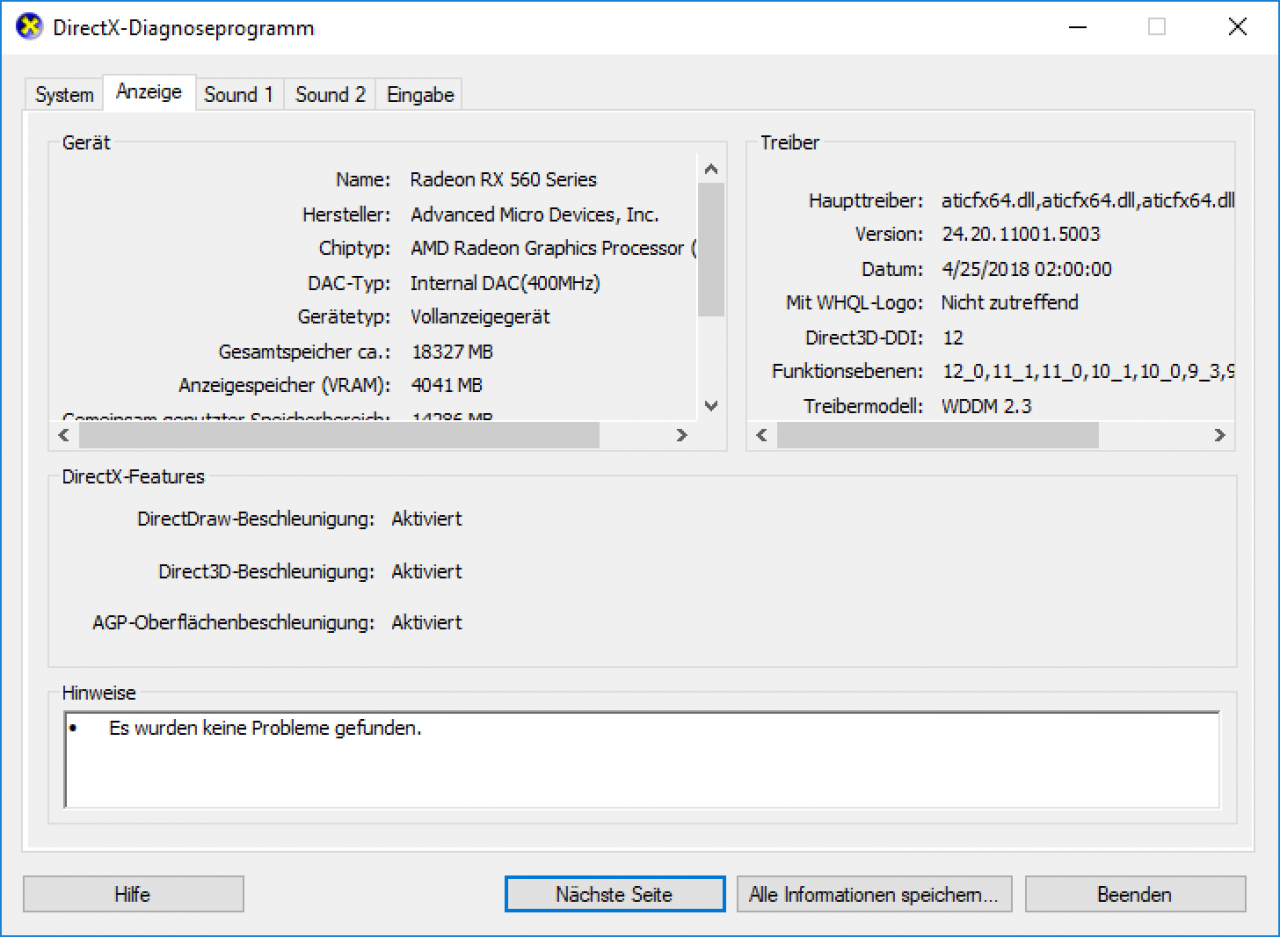
Task: Select the Anzeige tab
Action: (x=149, y=92)
